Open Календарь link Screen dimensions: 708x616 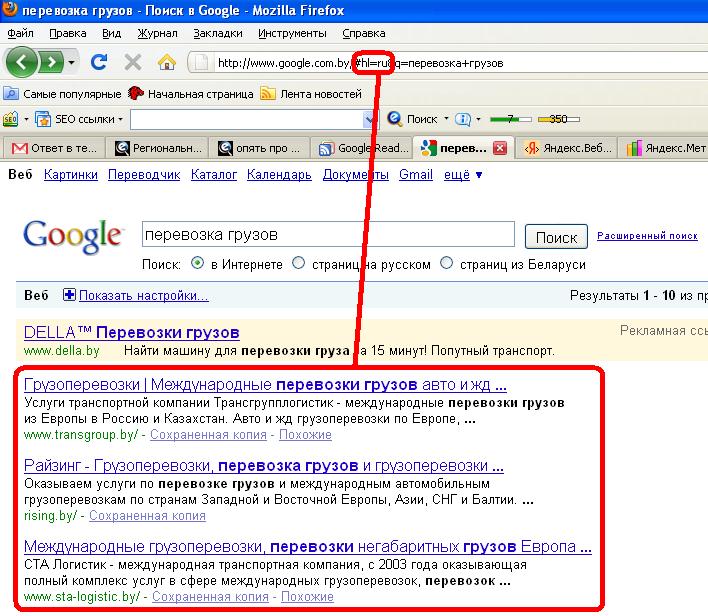tap(279, 174)
